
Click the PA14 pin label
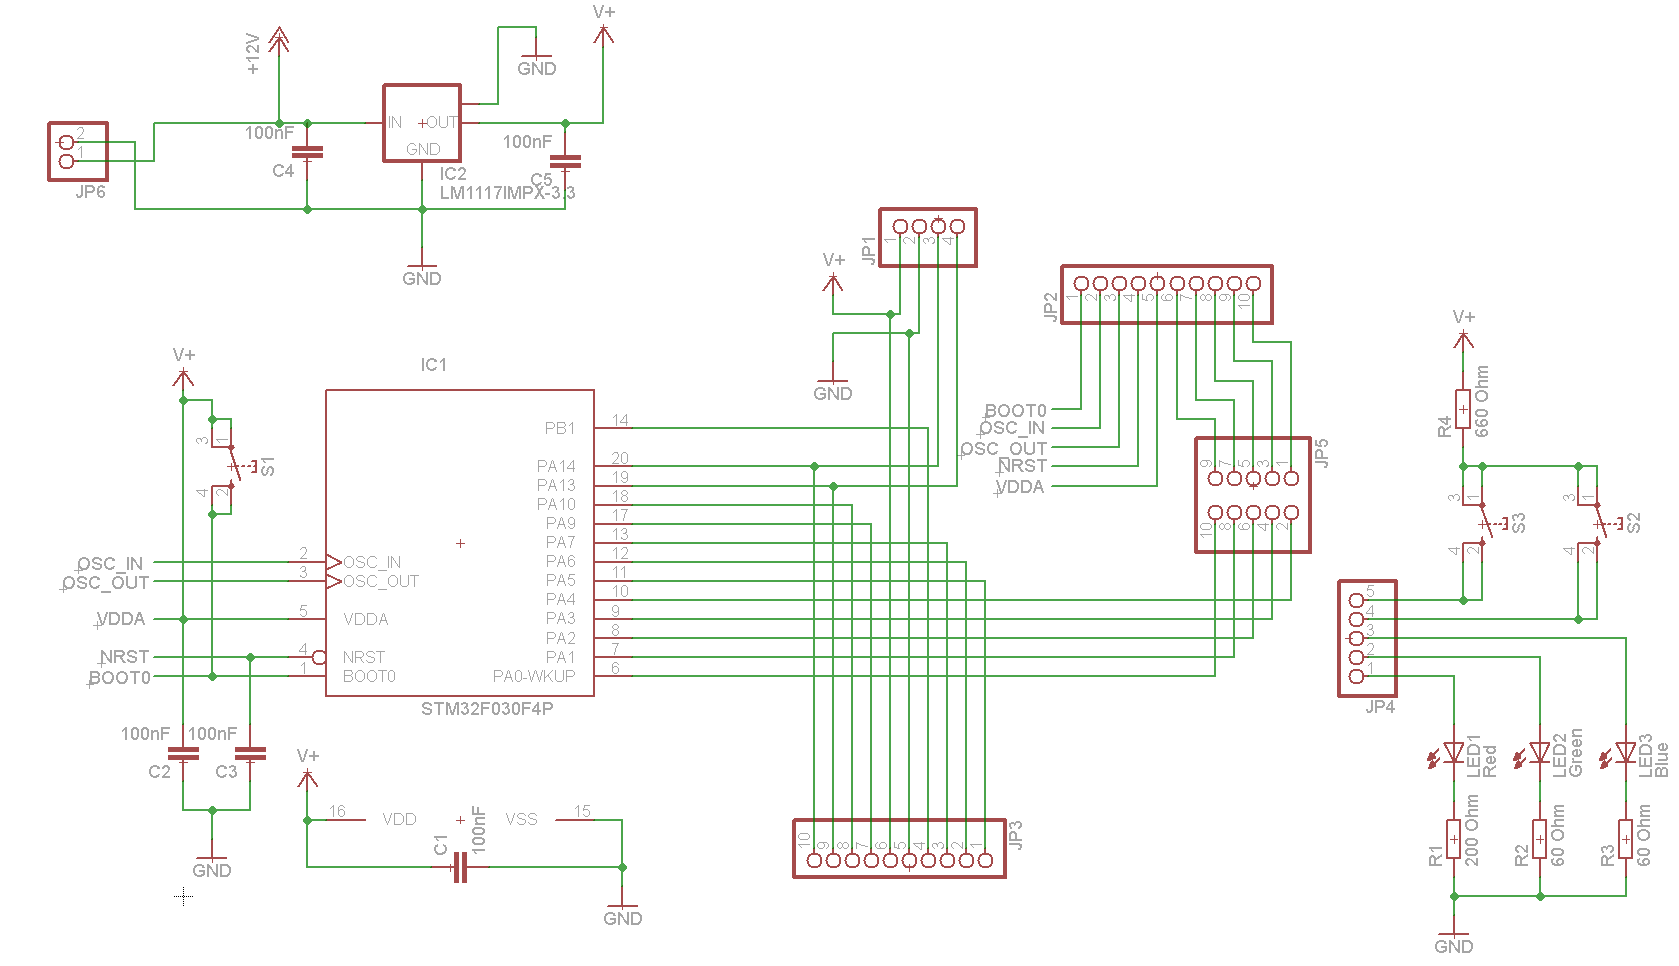(x=556, y=466)
